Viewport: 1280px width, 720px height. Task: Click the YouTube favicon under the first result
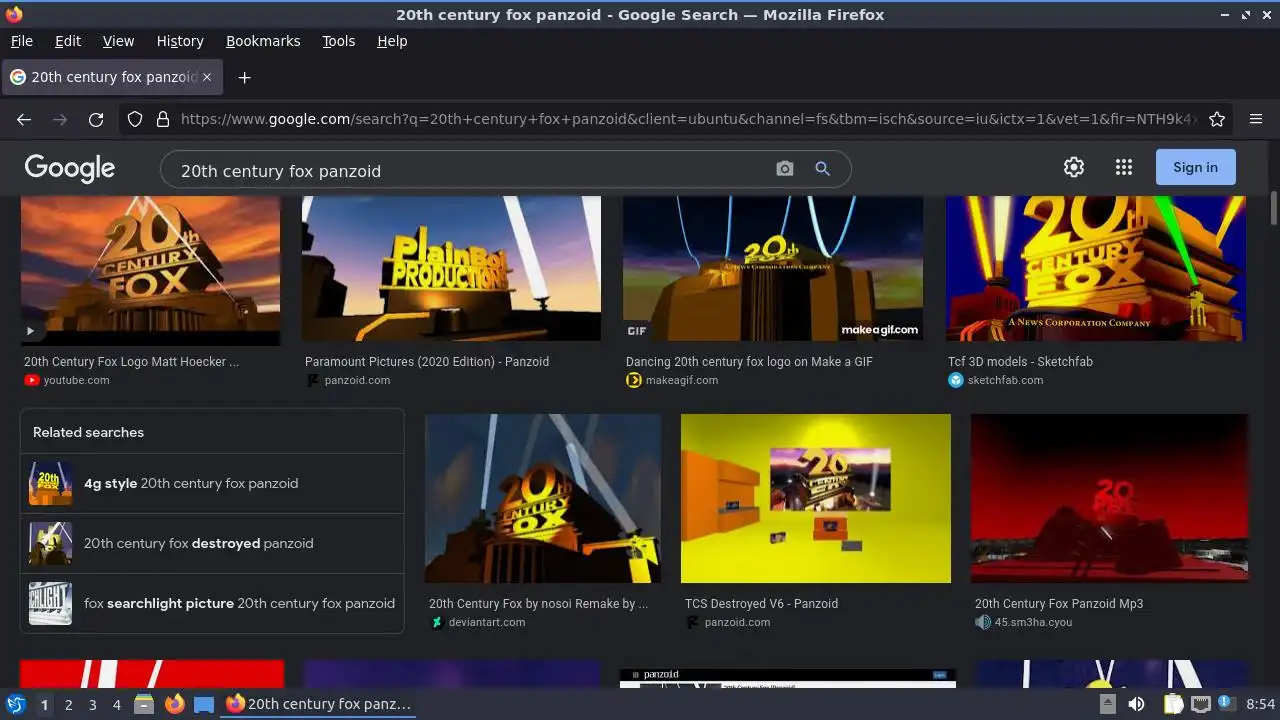pyautogui.click(x=32, y=380)
